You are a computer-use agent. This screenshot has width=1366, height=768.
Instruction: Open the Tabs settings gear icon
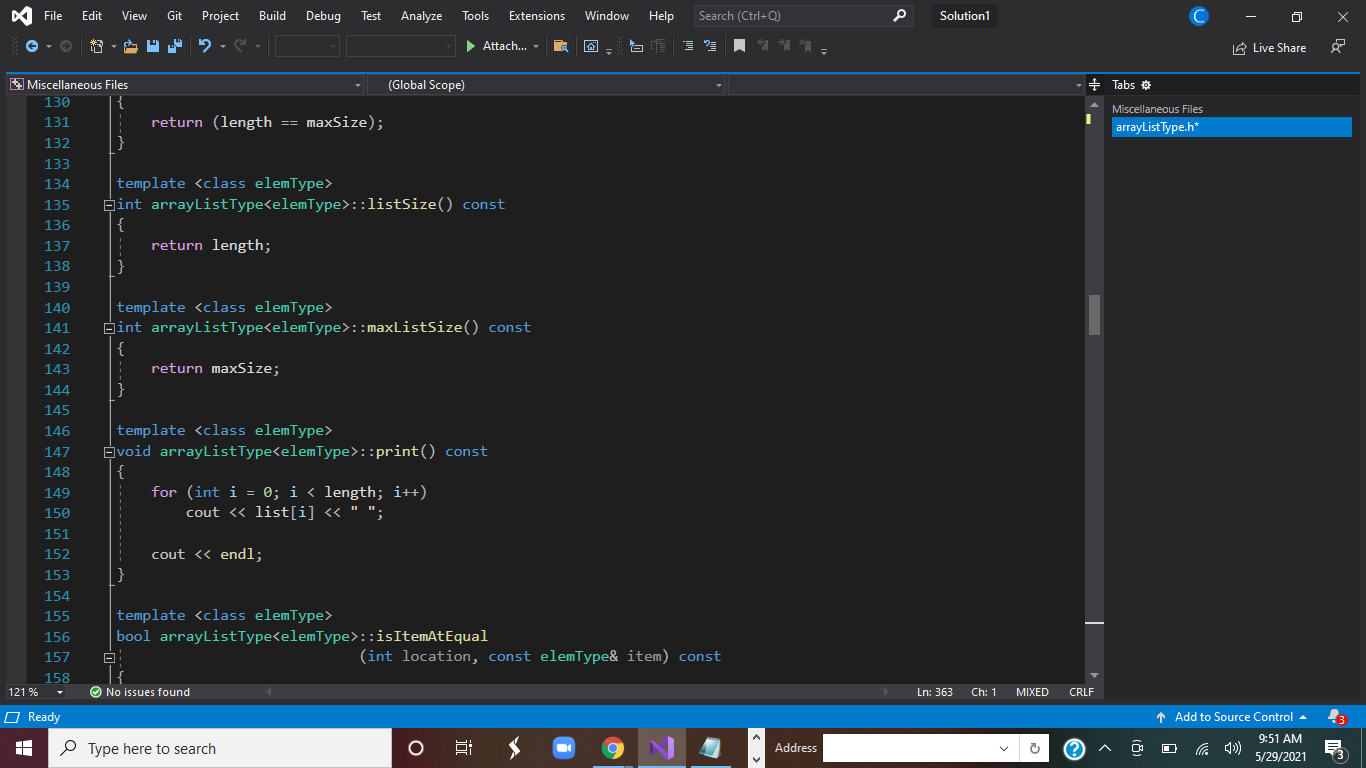(1145, 84)
